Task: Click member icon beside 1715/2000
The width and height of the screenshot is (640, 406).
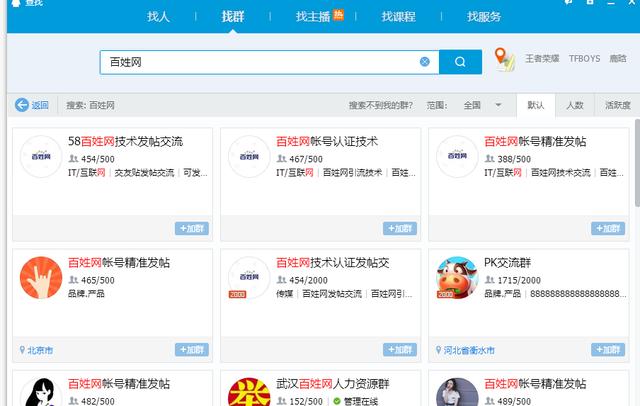Action: (489, 280)
